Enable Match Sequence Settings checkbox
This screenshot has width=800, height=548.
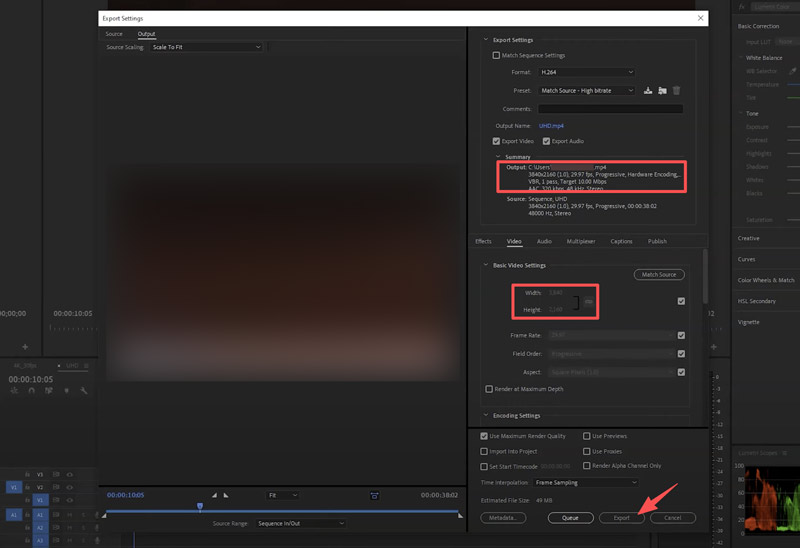(x=497, y=55)
